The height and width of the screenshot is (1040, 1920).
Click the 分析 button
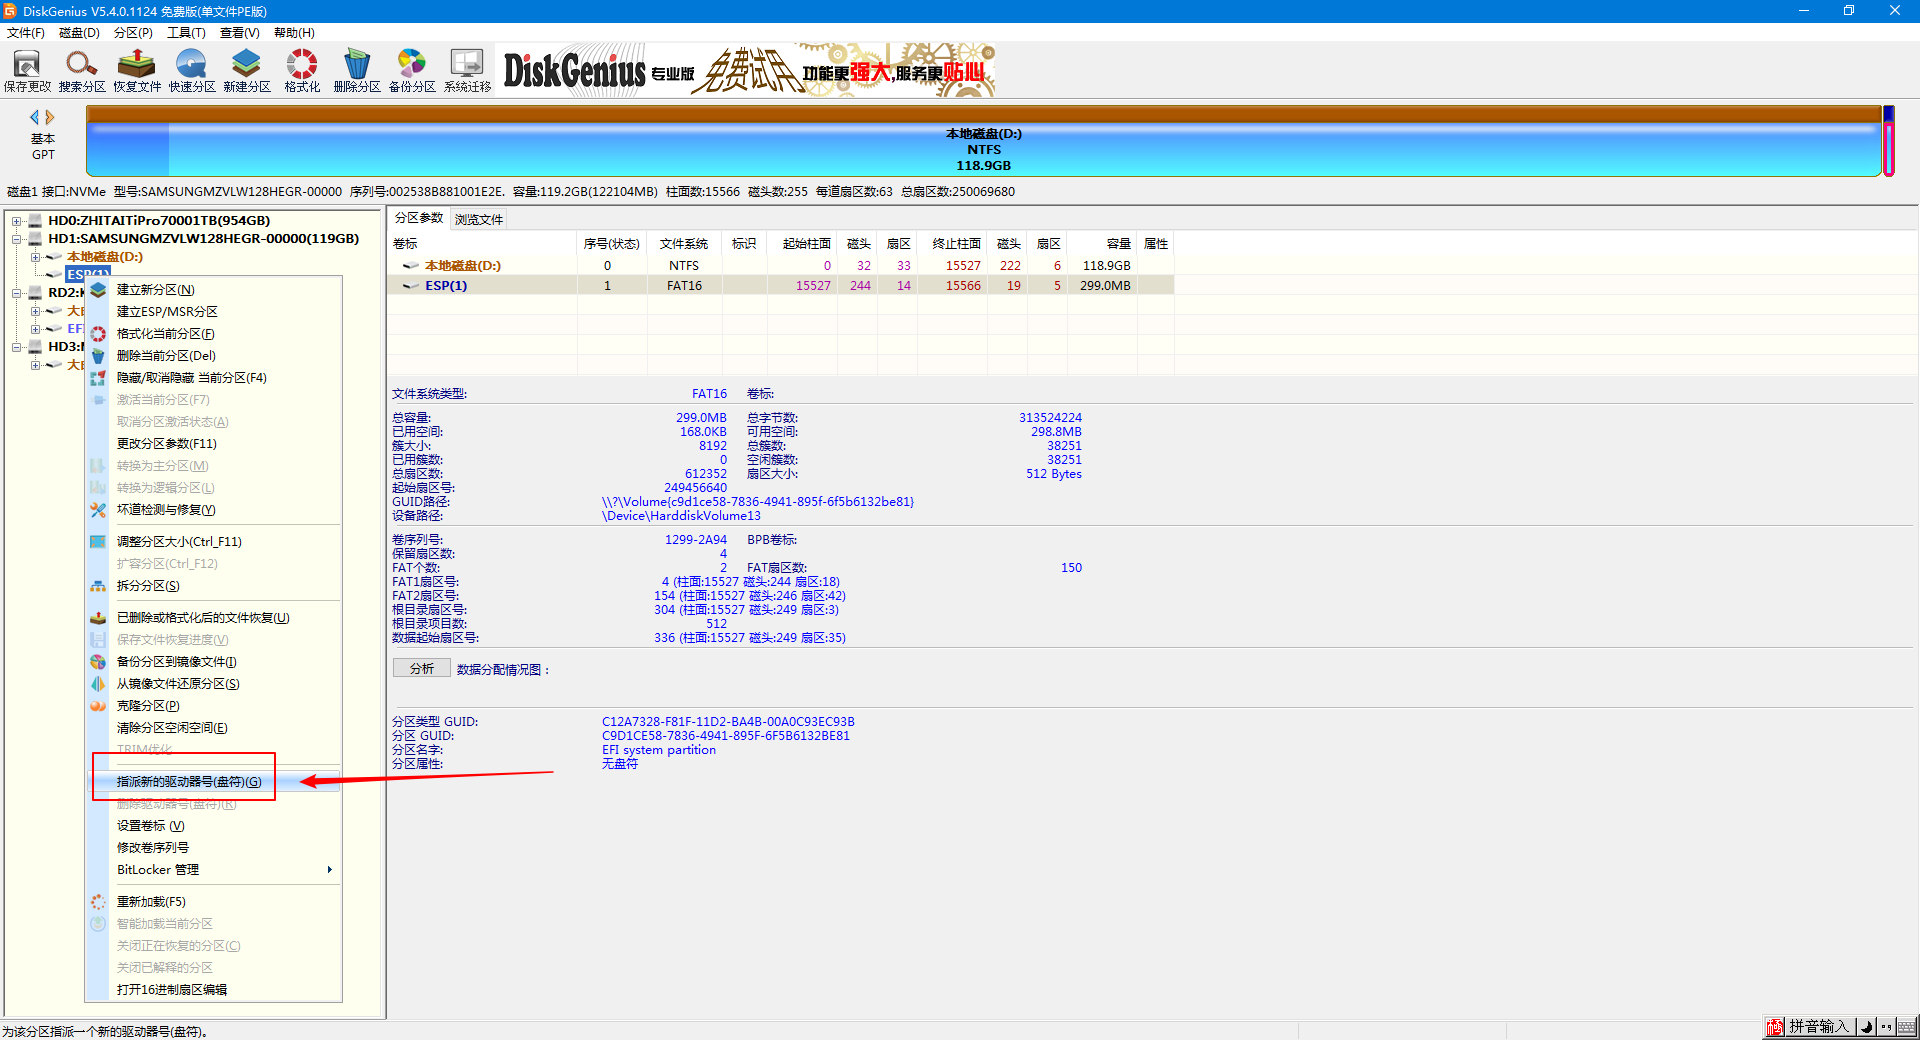(x=422, y=669)
